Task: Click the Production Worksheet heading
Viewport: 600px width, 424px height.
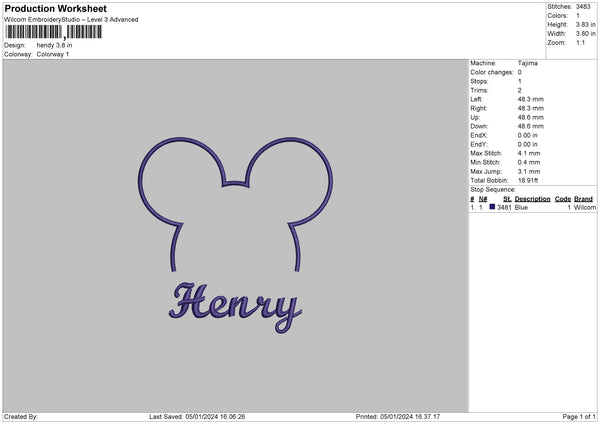Action: click(x=55, y=9)
